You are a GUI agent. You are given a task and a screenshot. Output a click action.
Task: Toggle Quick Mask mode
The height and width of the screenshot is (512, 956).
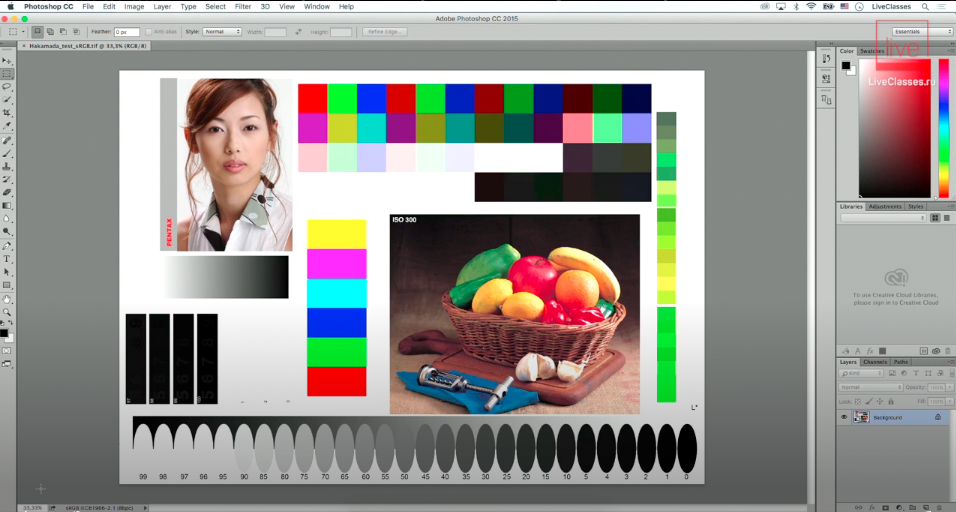(x=7, y=351)
